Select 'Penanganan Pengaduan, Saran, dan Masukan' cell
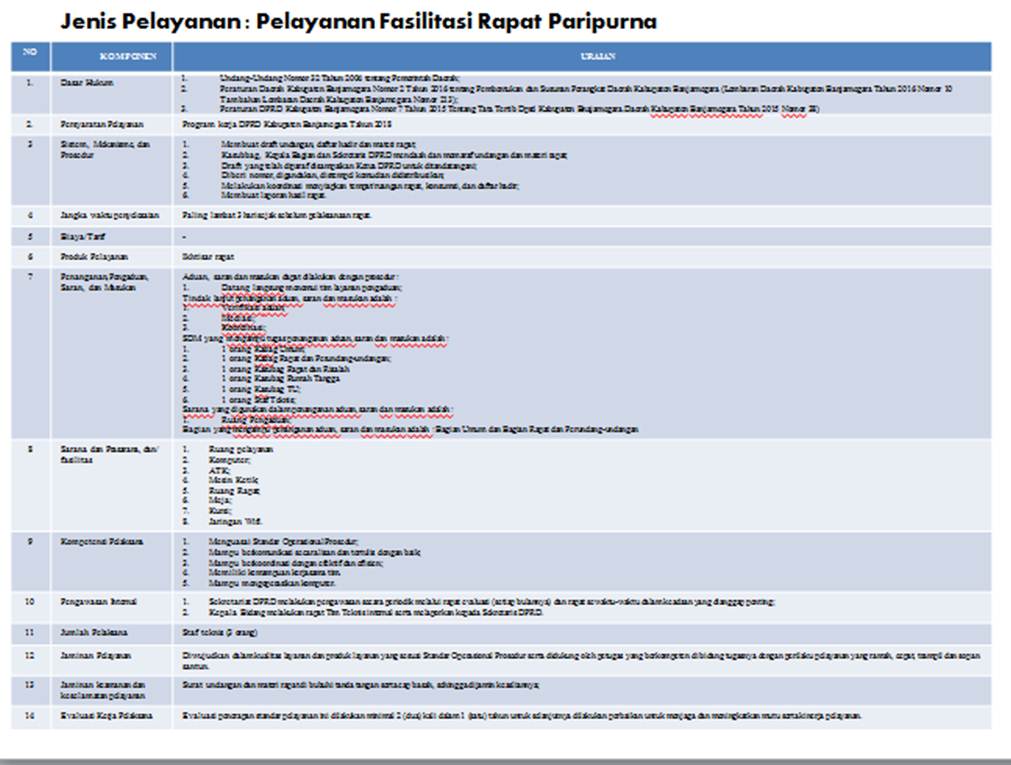Screen dimensions: 1011x765 (104, 282)
